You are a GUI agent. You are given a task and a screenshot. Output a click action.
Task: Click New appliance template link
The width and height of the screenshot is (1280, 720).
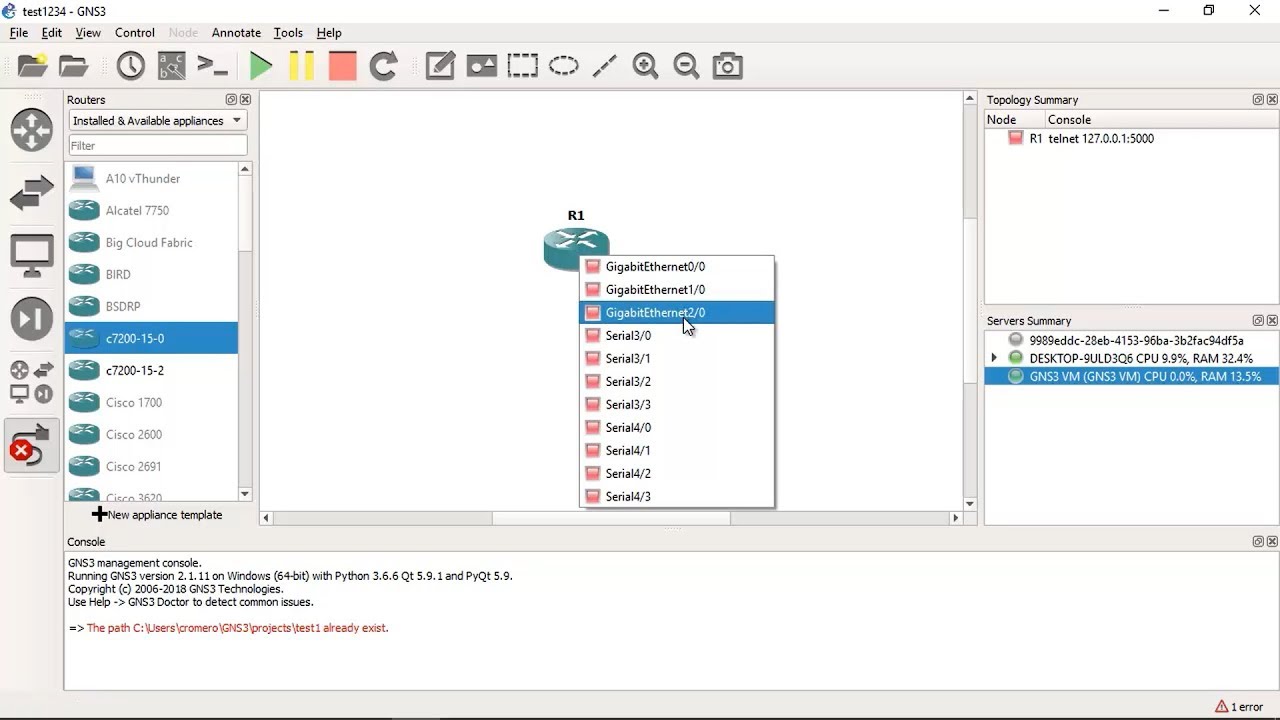[157, 515]
